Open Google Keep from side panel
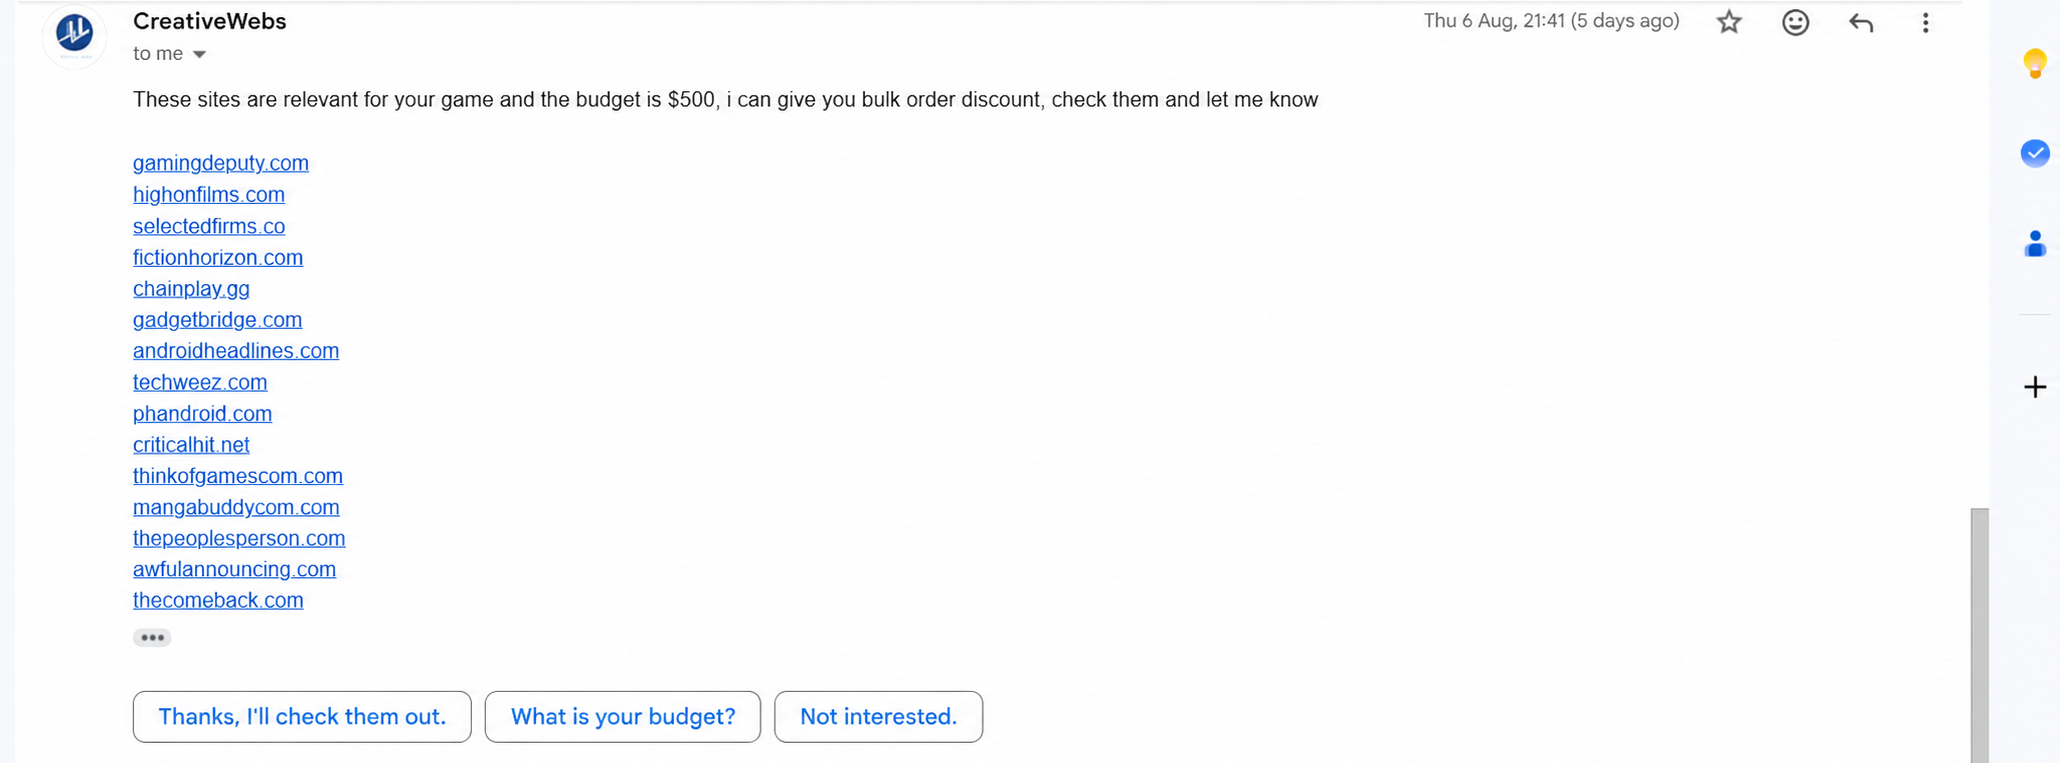 (x=2035, y=63)
